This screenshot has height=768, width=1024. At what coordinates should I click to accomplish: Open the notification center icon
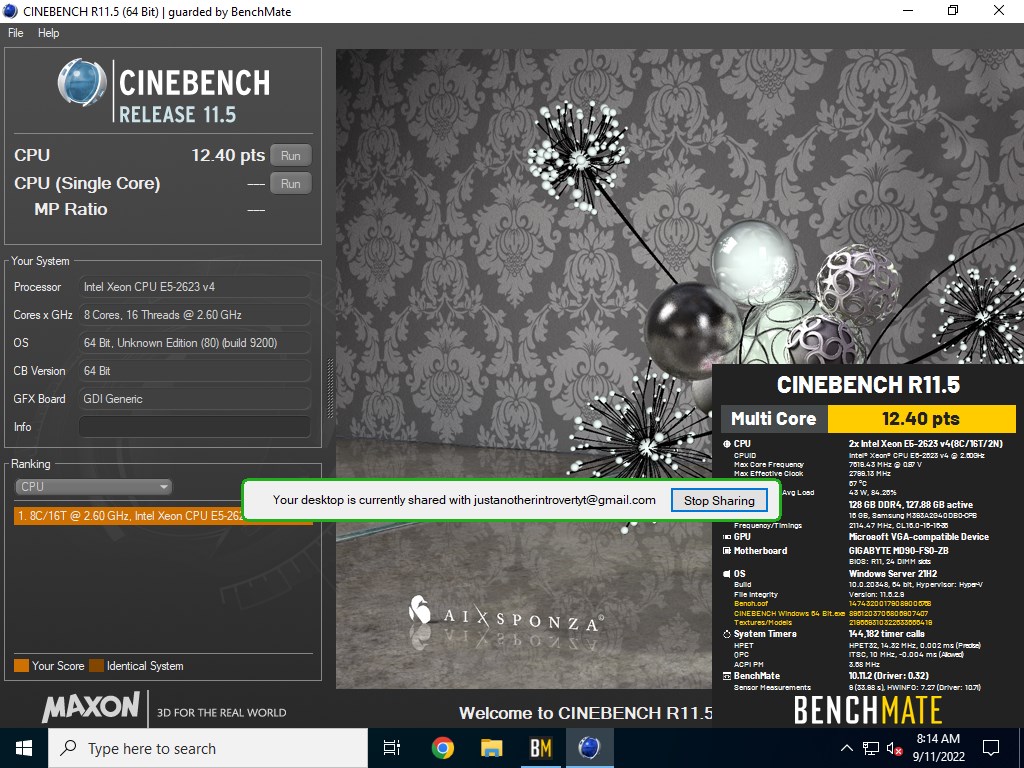click(991, 748)
